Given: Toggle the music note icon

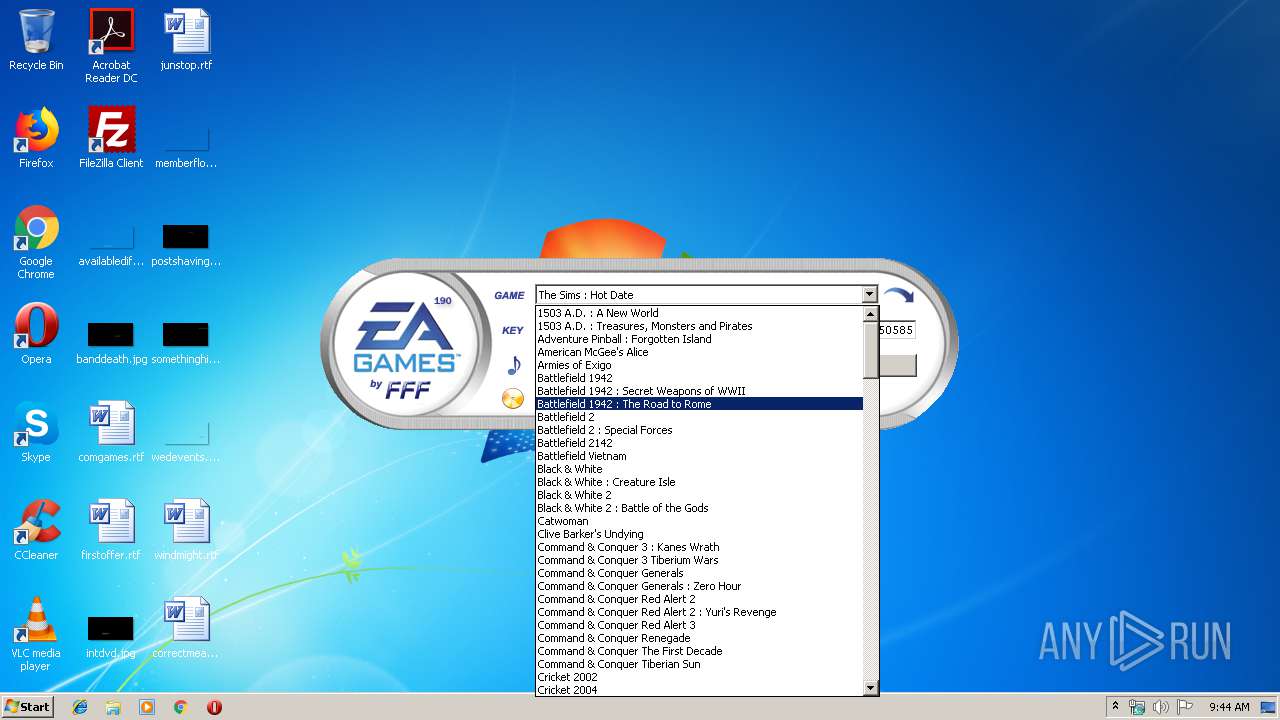Looking at the screenshot, I should [x=514, y=365].
